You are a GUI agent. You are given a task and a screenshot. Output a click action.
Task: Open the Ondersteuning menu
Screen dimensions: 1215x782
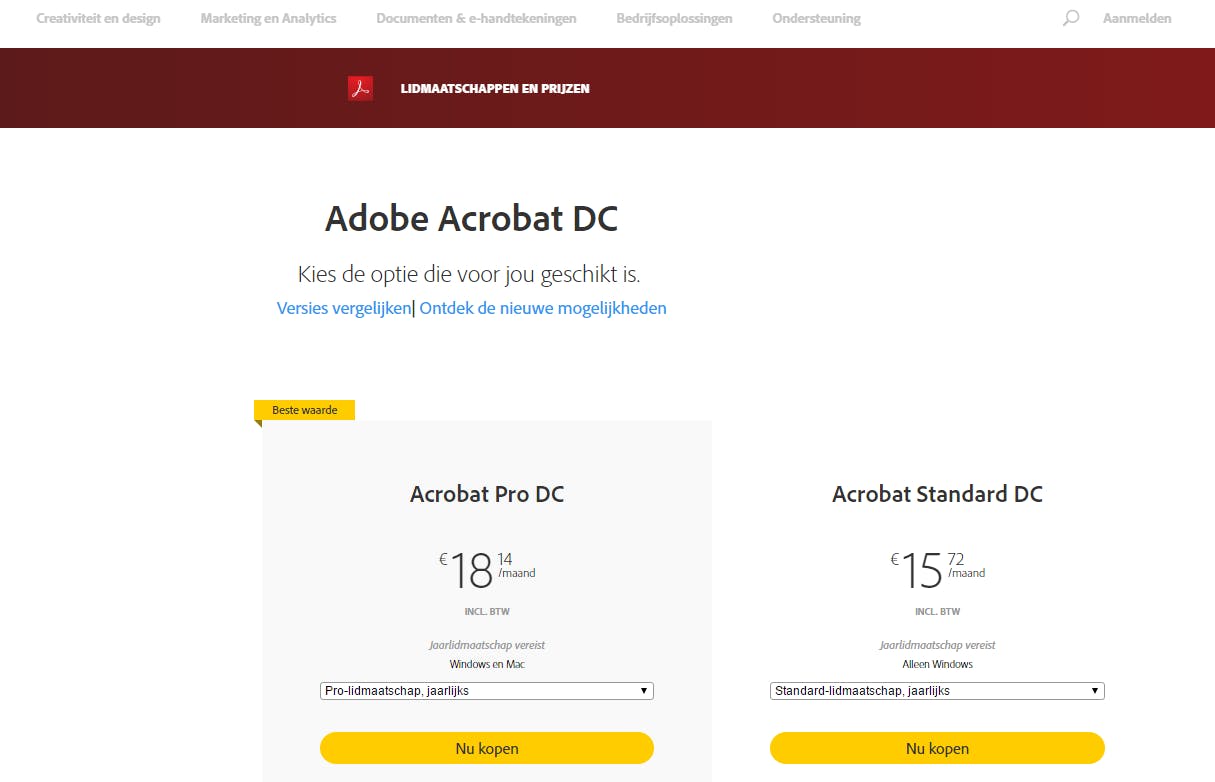[x=816, y=18]
